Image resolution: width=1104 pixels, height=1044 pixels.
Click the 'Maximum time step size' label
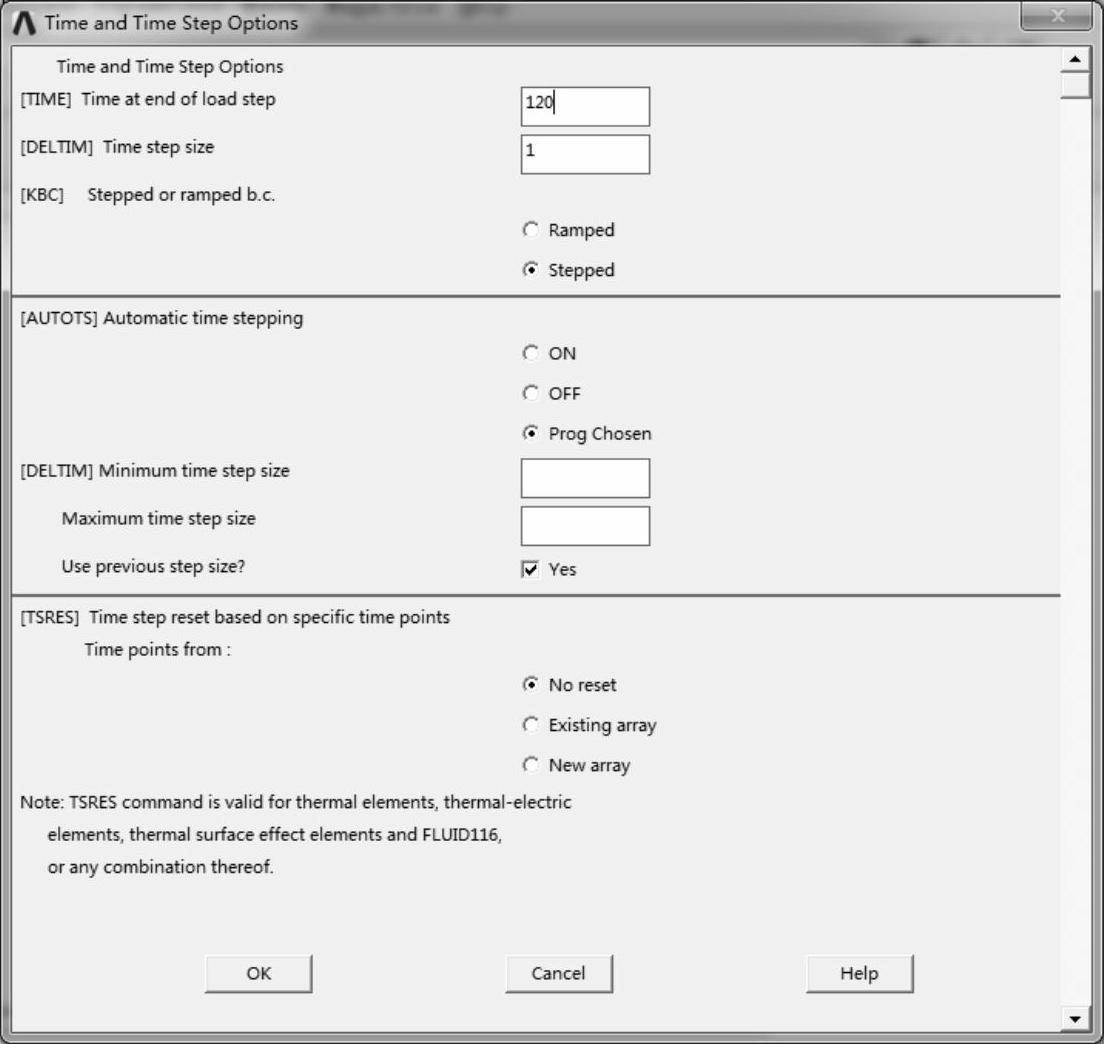158,519
